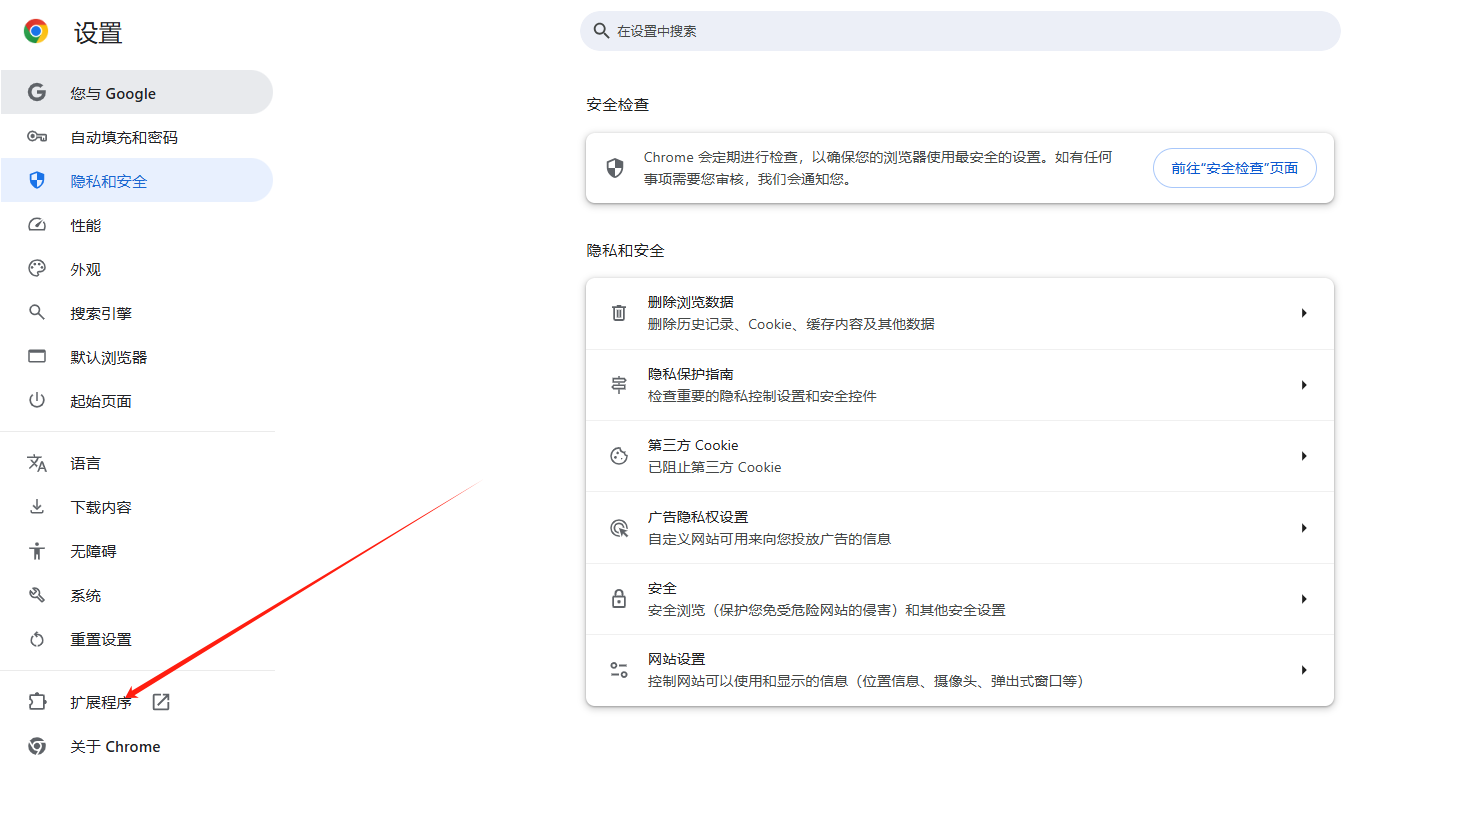The height and width of the screenshot is (835, 1479).
Task: Open the 外观 settings section
Action: 136,268
